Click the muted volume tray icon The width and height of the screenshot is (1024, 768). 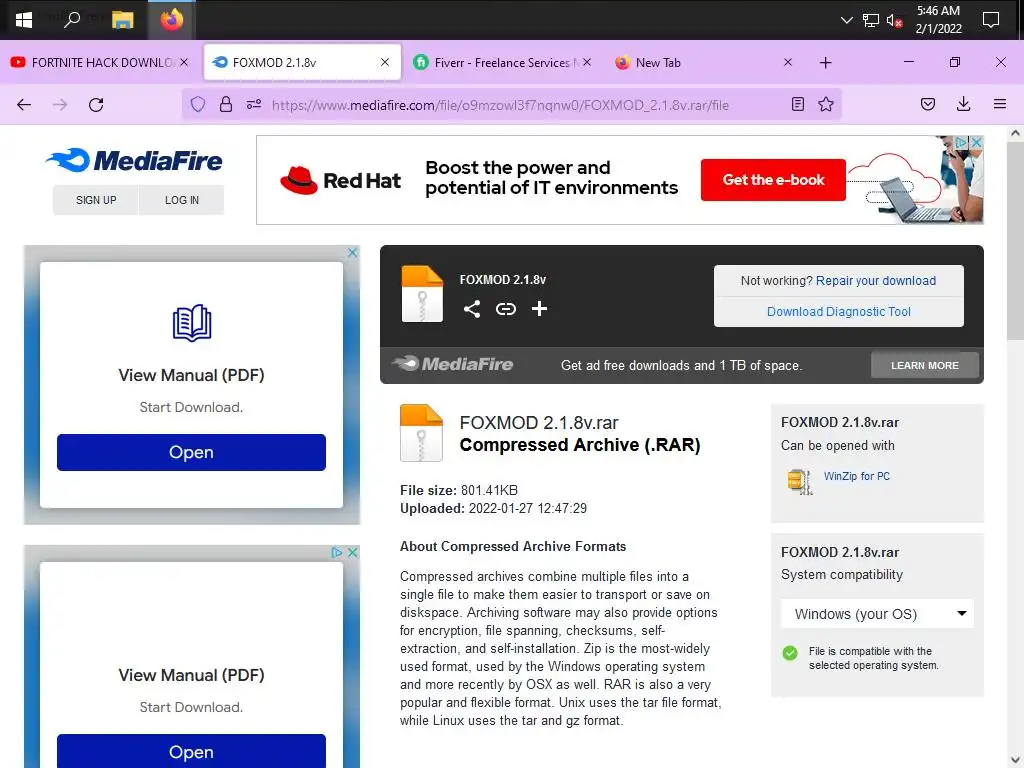point(894,20)
